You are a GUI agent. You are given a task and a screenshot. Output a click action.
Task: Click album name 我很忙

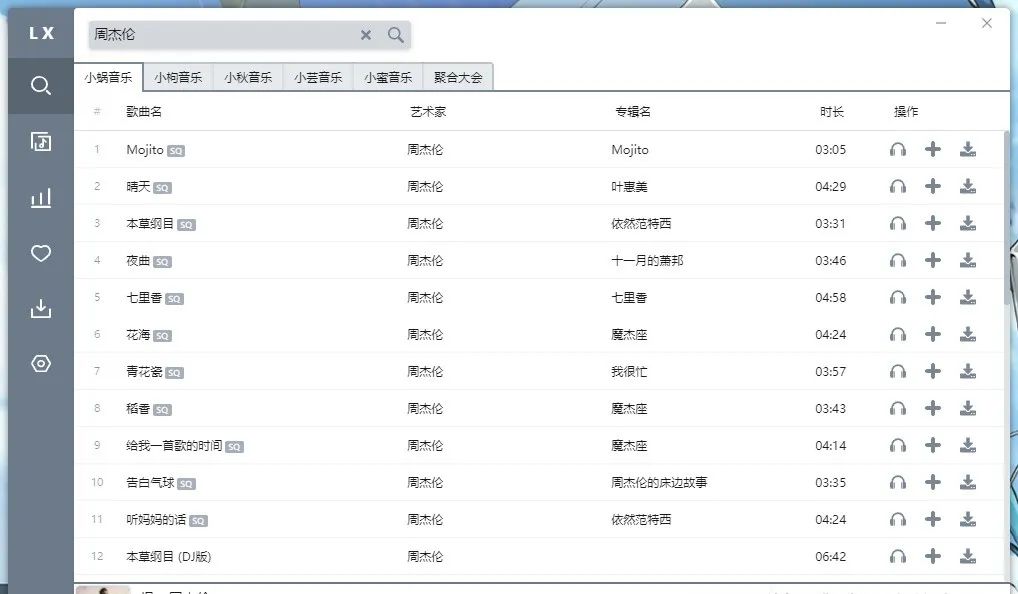coord(629,371)
